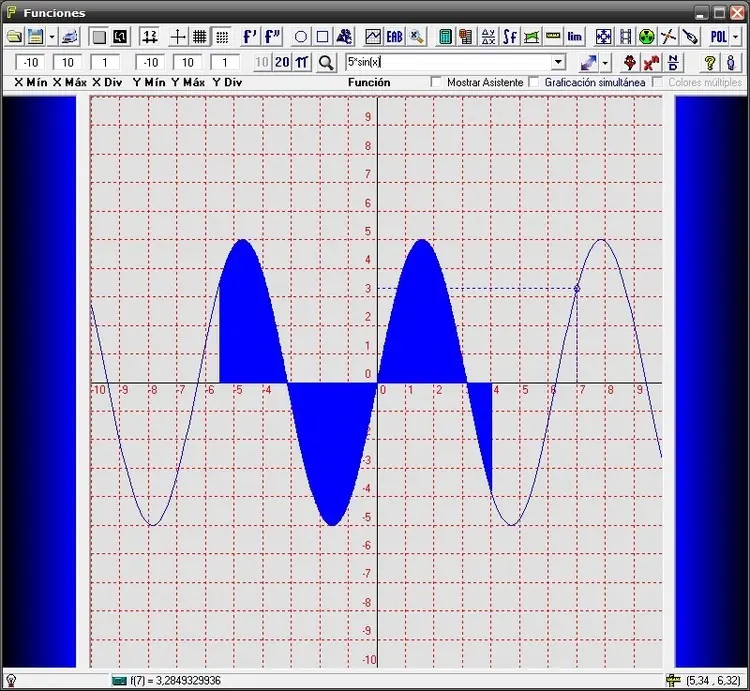Click the POL polar mode button
Image resolution: width=750 pixels, height=691 pixels.
tap(718, 36)
